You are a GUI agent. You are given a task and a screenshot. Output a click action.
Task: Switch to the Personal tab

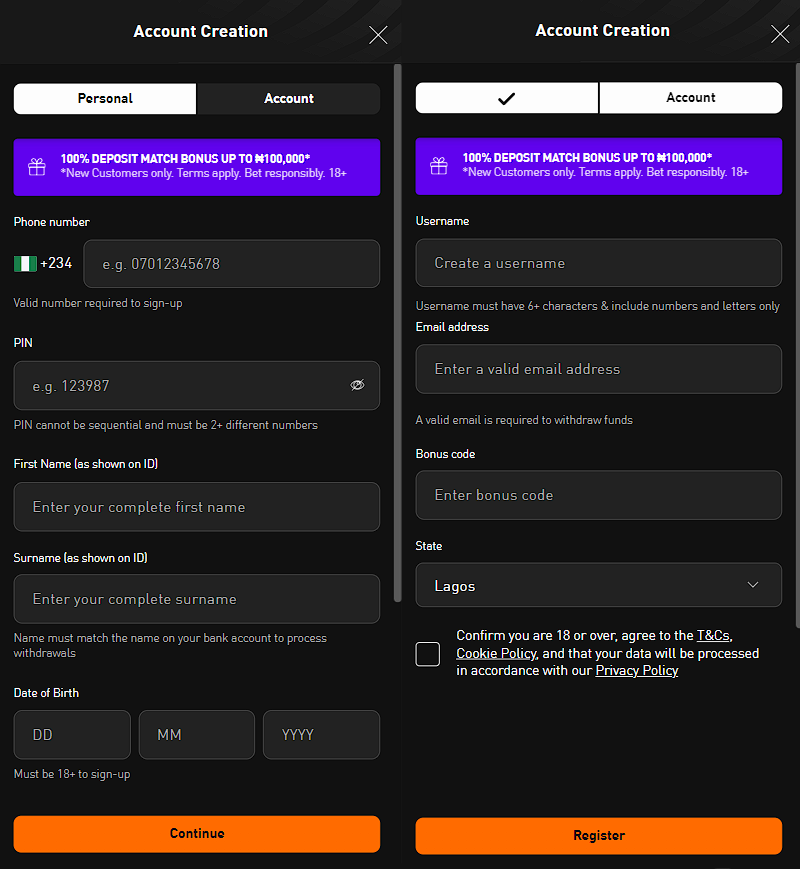pos(104,99)
